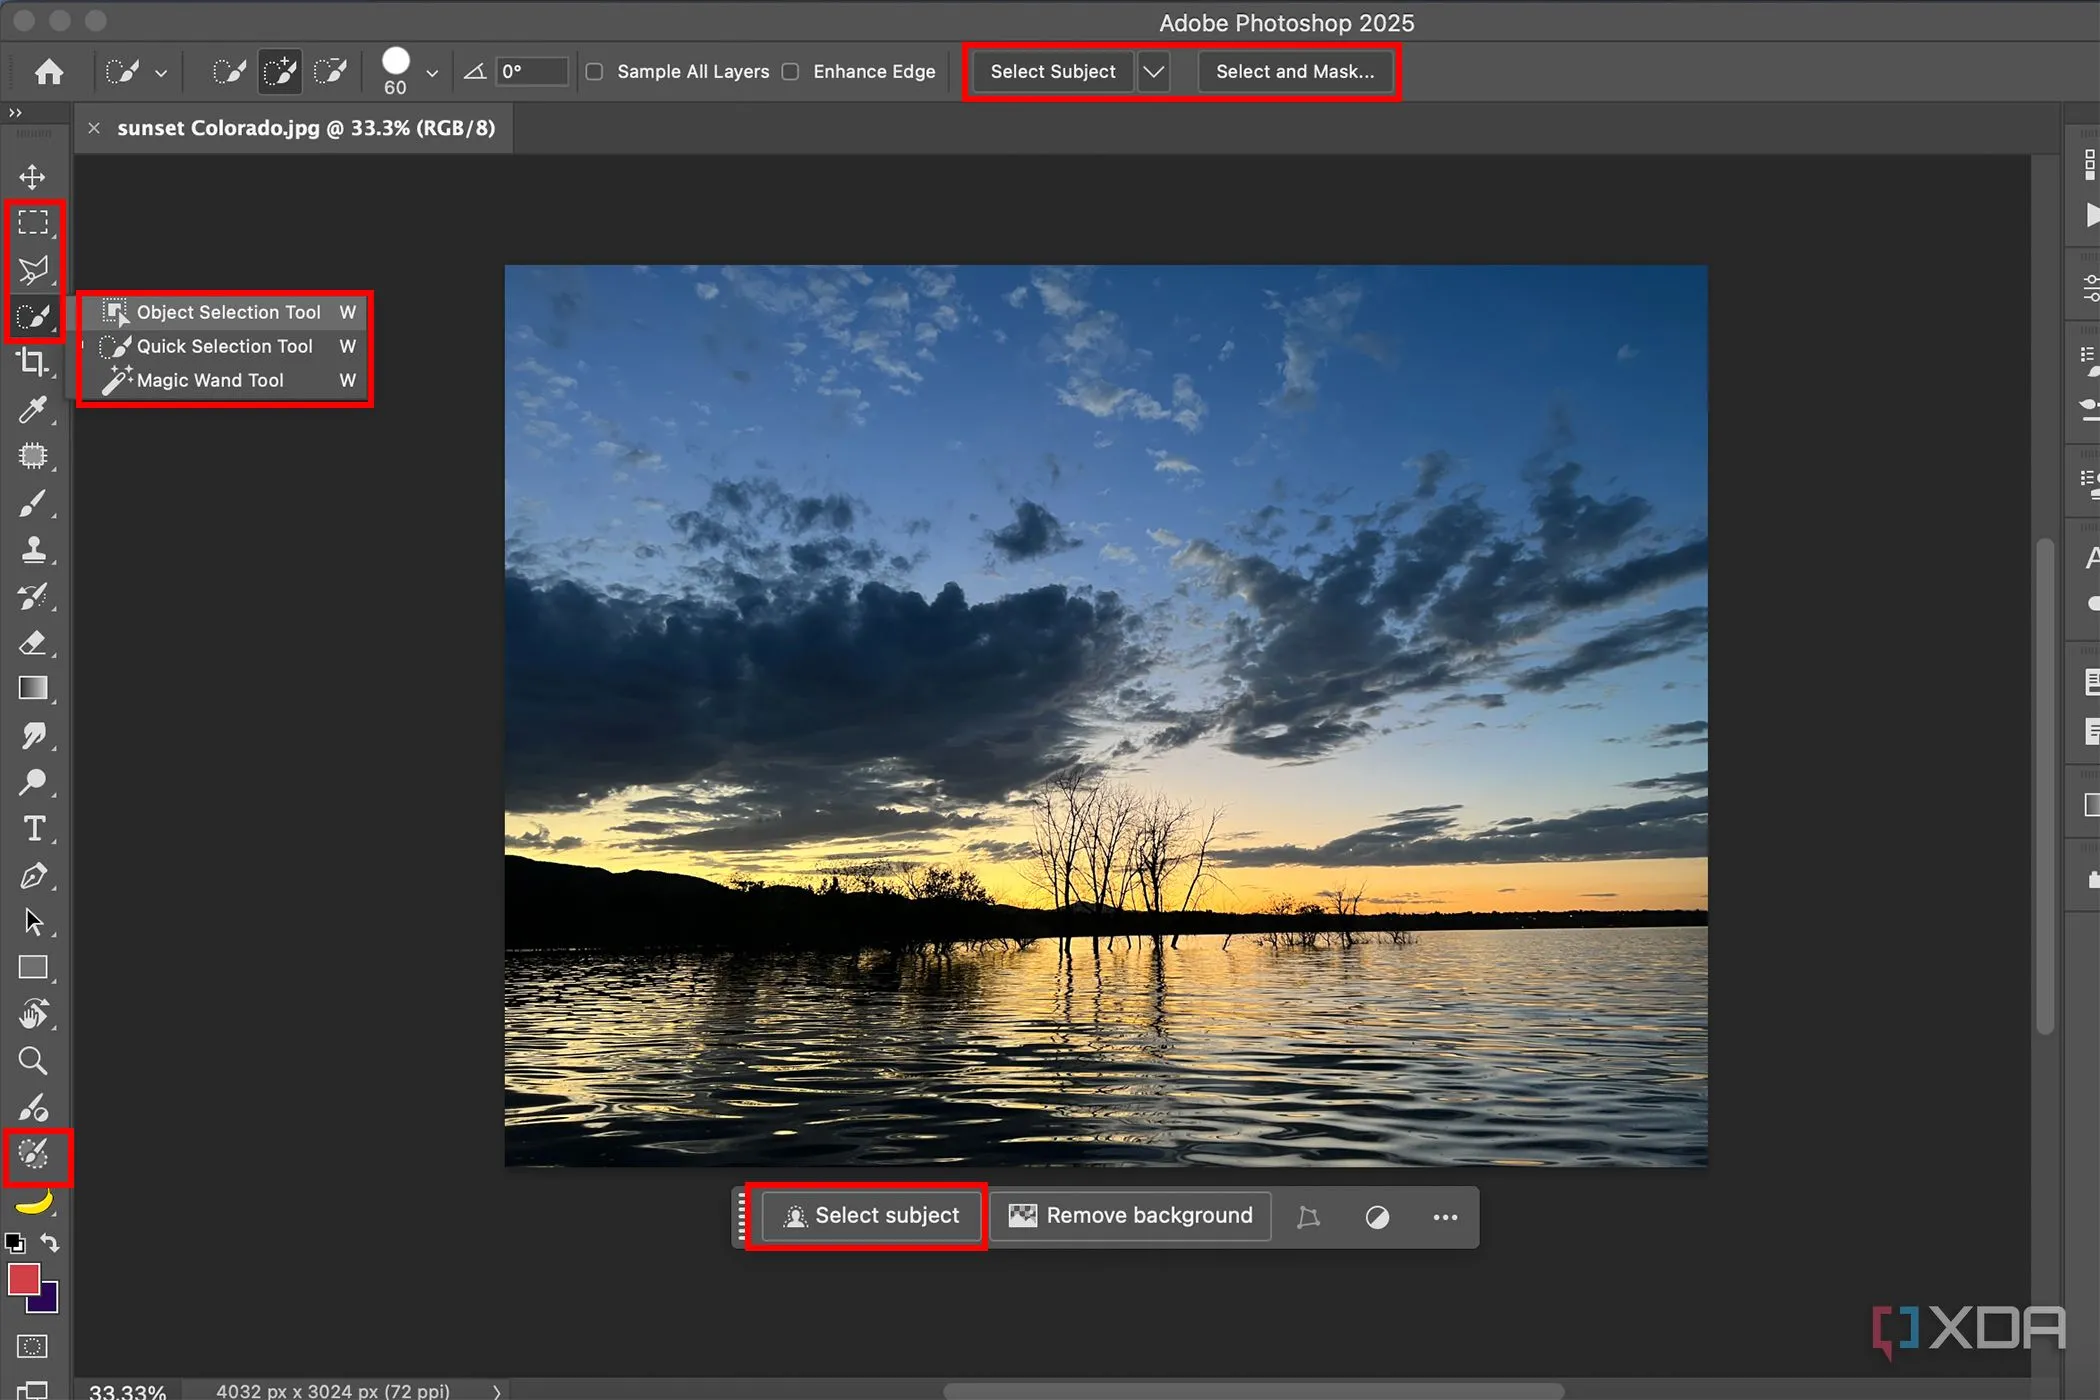The width and height of the screenshot is (2100, 1400).
Task: Click the Add to selection mode icon
Action: click(x=280, y=72)
